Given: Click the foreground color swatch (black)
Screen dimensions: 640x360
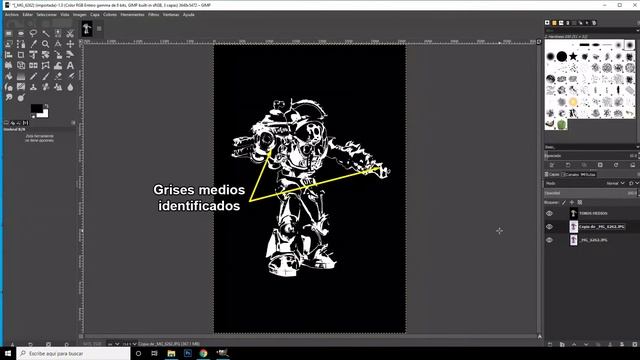Looking at the screenshot, I should pos(37,109).
